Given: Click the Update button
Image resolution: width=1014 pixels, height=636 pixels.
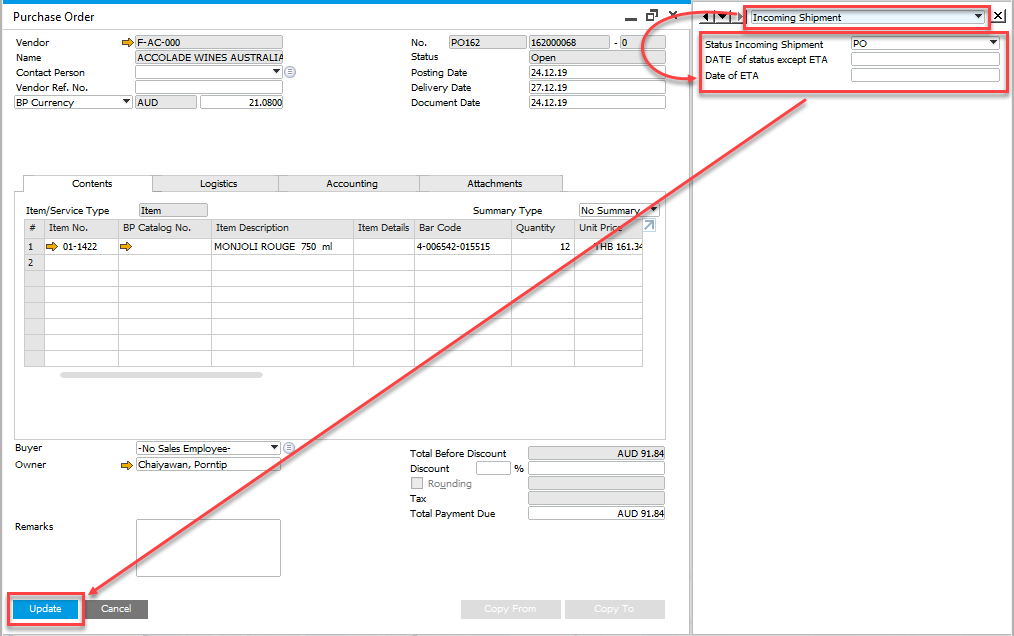Looking at the screenshot, I should click(x=45, y=609).
